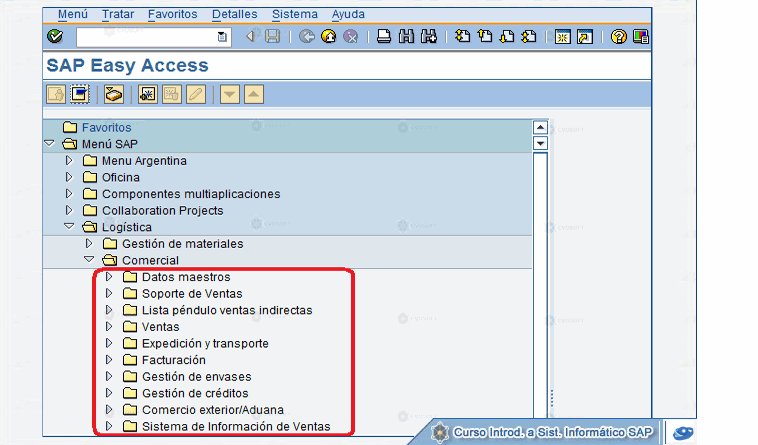Open Customize Local Layout icon
Viewport: 758px width, 445px height.
pos(641,37)
